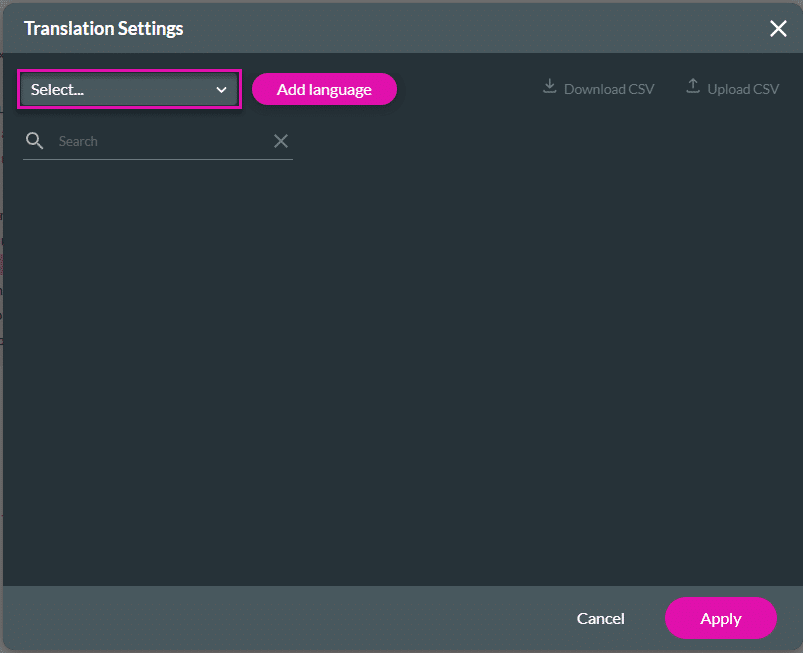Click the Upload CSV link
Screen dimensions: 803x653
pyautogui.click(x=744, y=89)
